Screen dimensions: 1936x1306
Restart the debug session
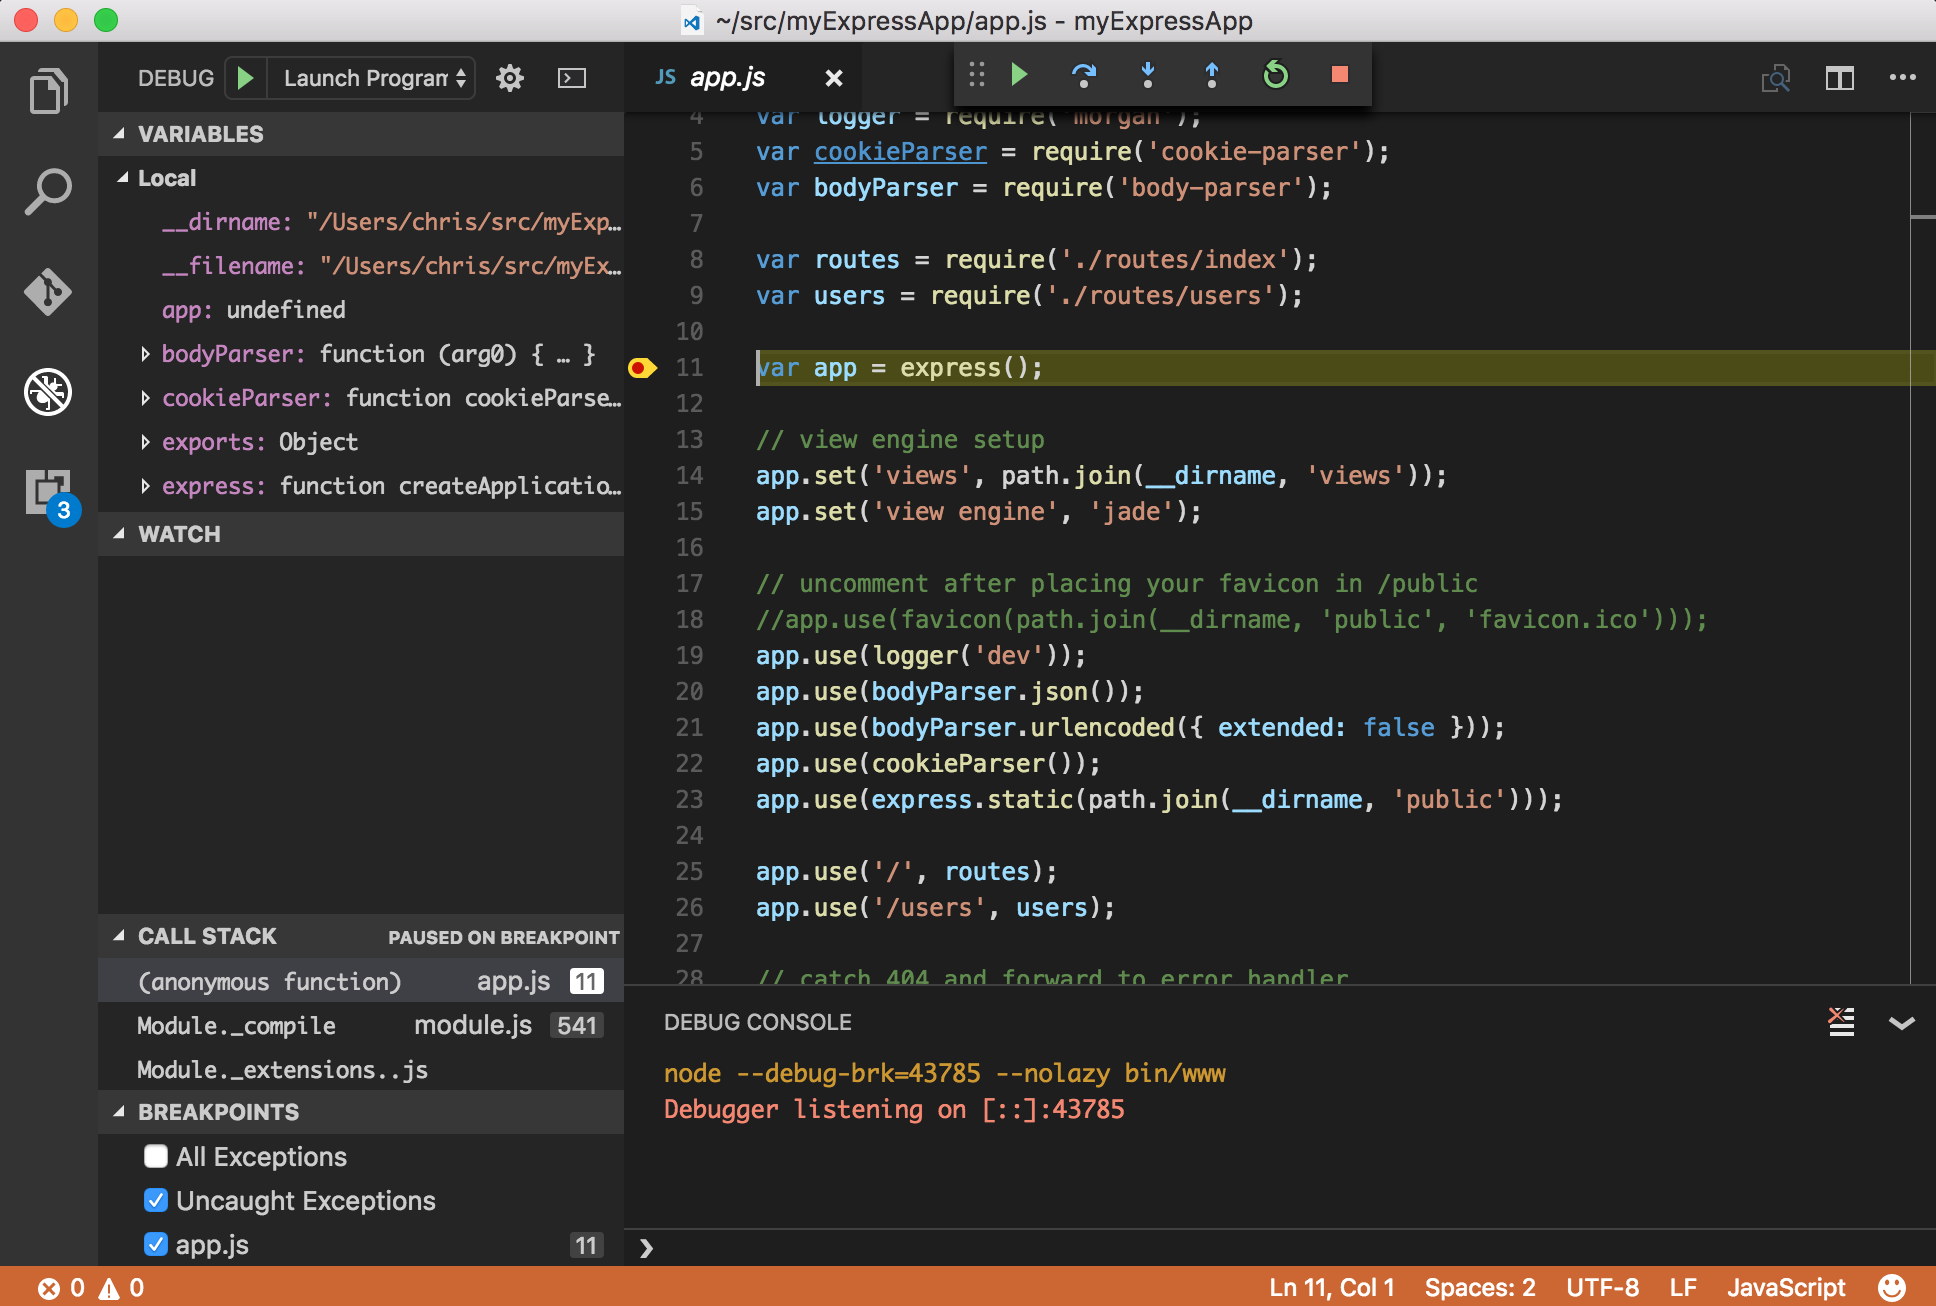(x=1275, y=74)
